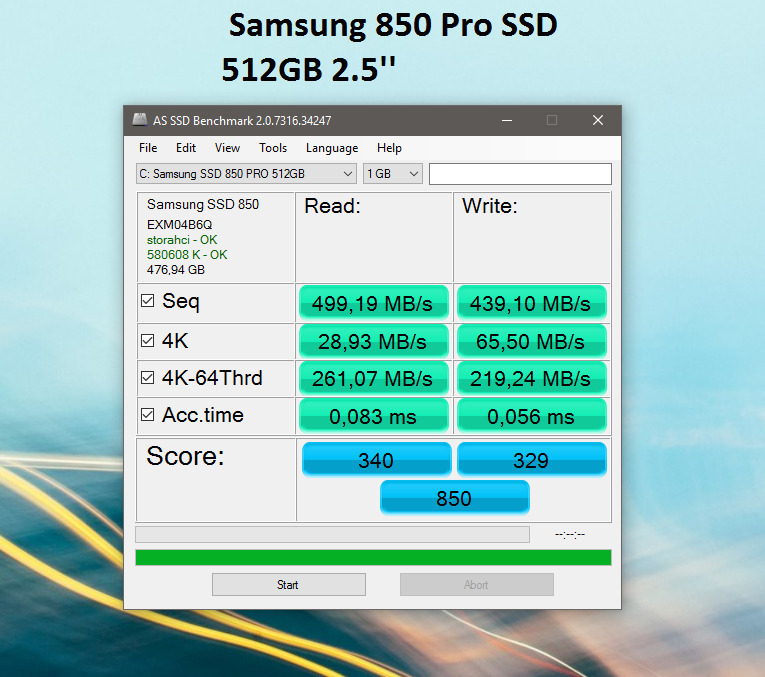Image resolution: width=765 pixels, height=677 pixels.
Task: Click the storahci - OK driver status
Action: (x=182, y=239)
